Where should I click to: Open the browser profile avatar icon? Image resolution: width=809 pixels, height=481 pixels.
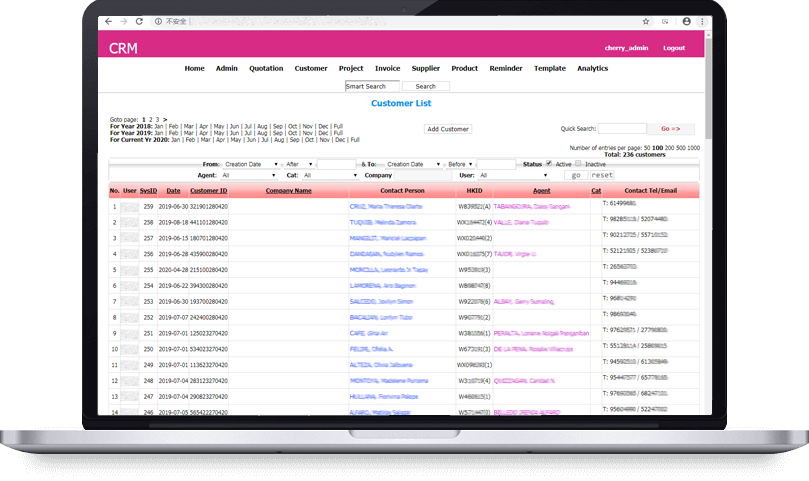pos(686,21)
